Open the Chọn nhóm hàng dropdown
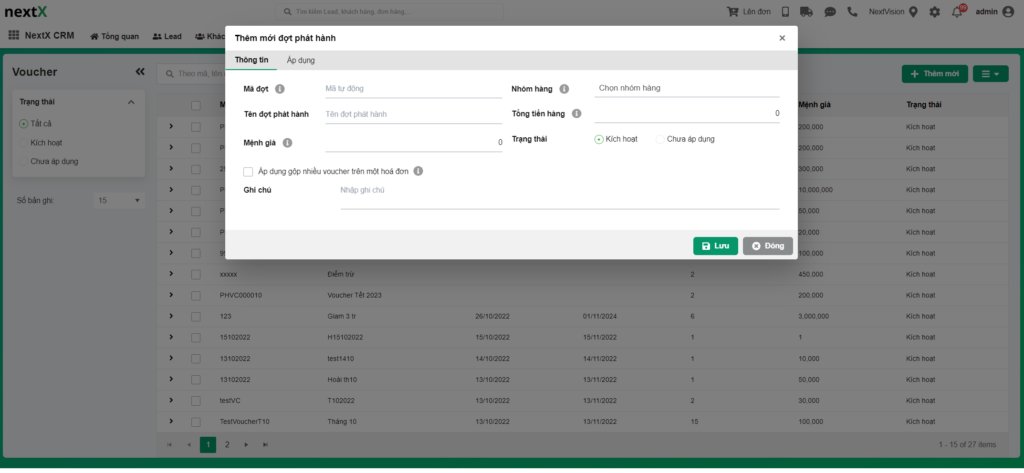Image resolution: width=1024 pixels, height=473 pixels. (686, 88)
